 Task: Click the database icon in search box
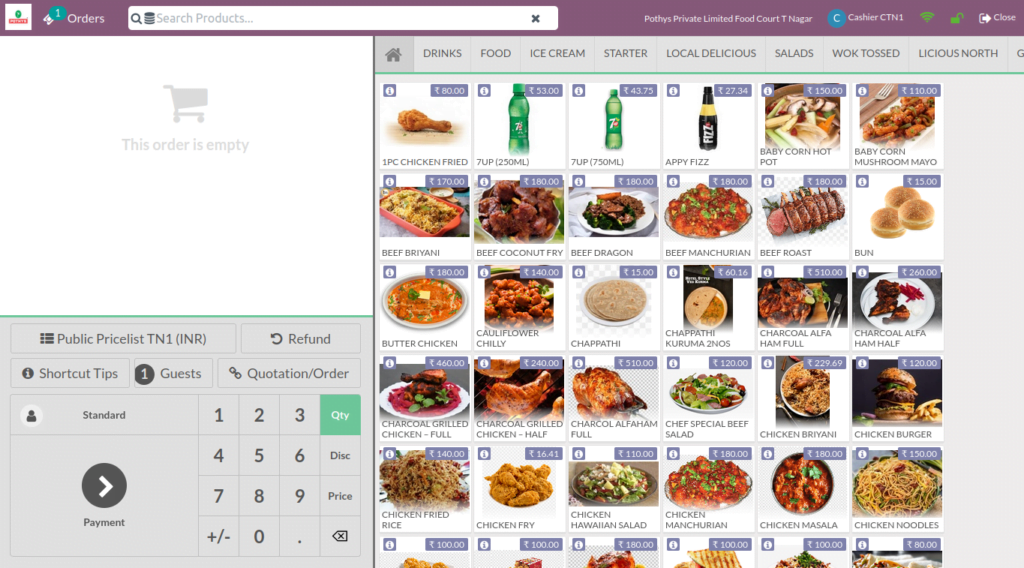point(150,18)
